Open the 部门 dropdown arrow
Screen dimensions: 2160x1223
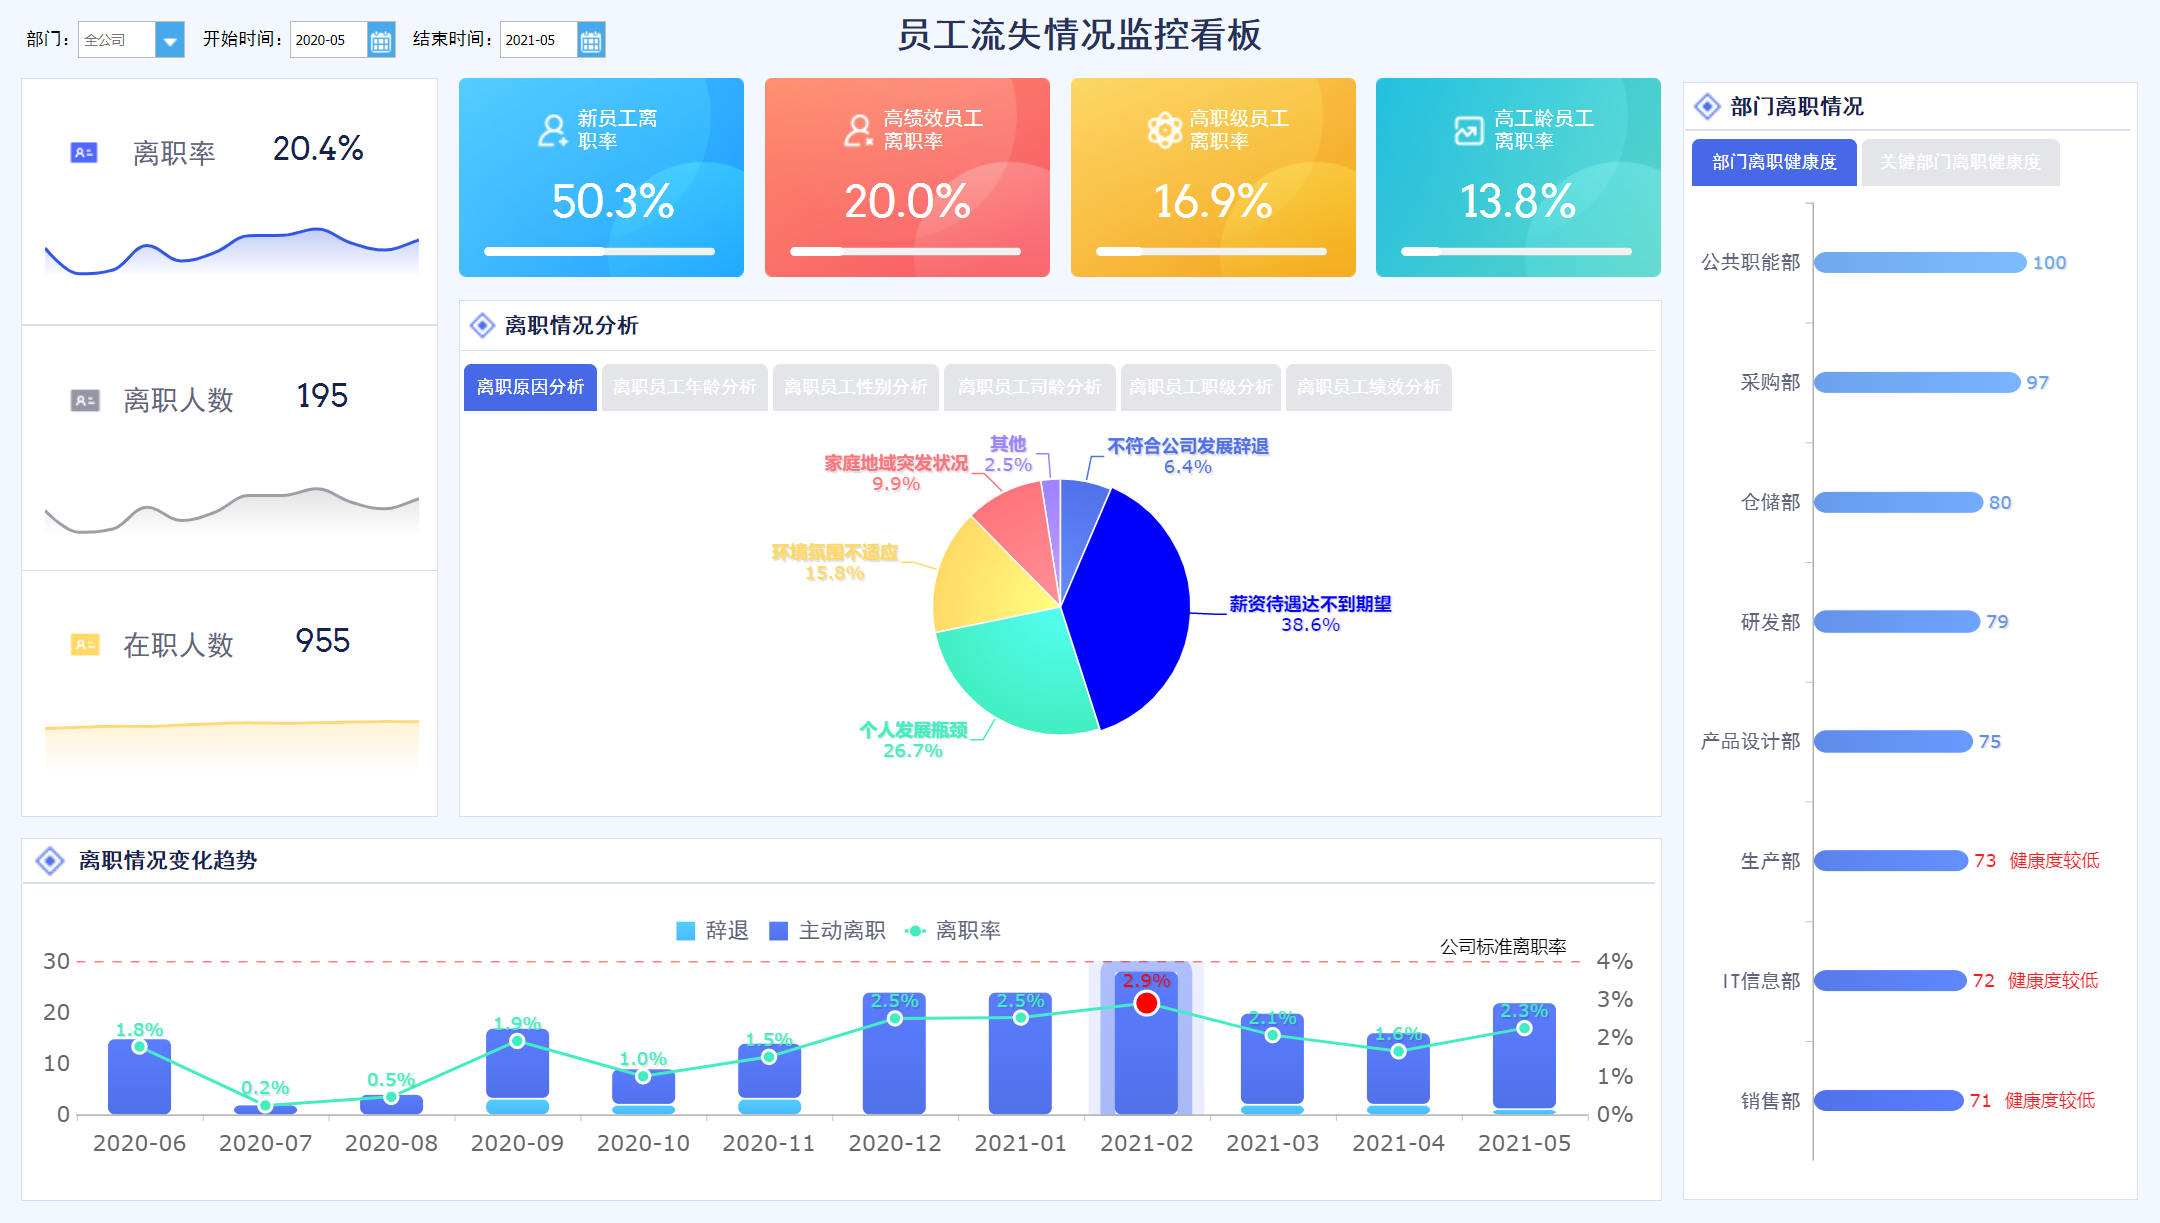click(170, 41)
